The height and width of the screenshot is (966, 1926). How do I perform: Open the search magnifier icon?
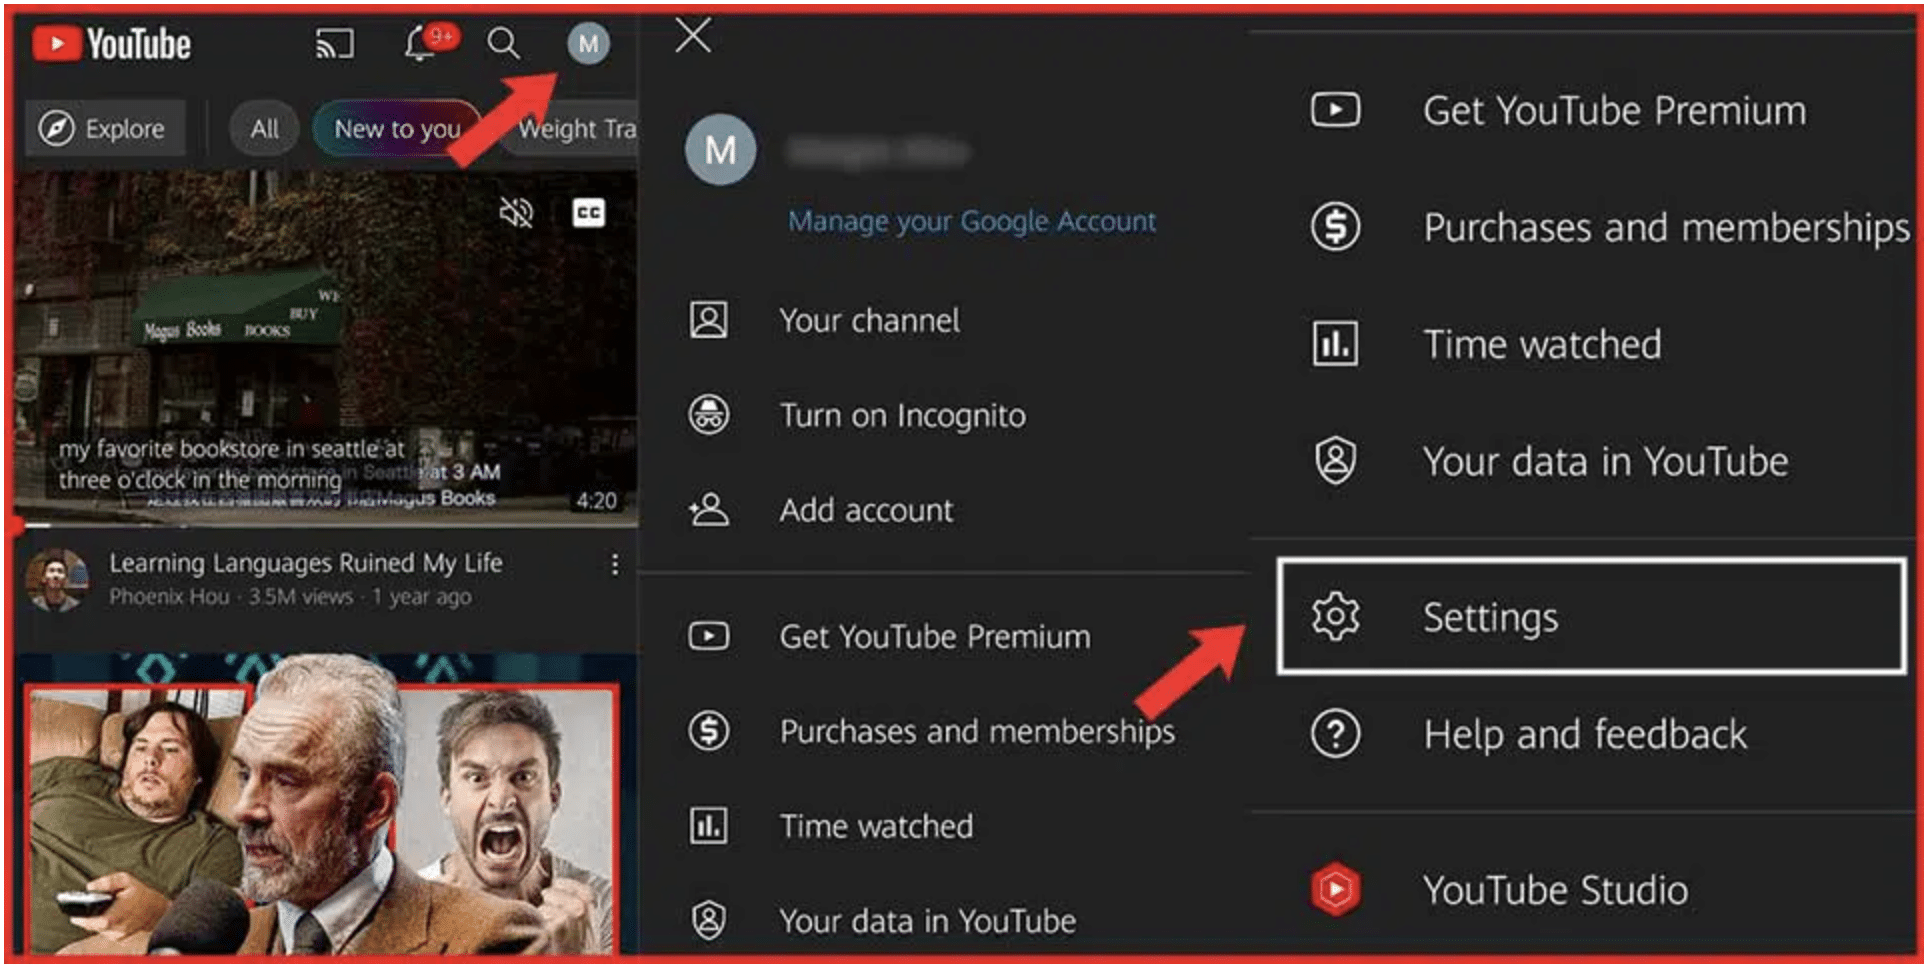tap(503, 44)
